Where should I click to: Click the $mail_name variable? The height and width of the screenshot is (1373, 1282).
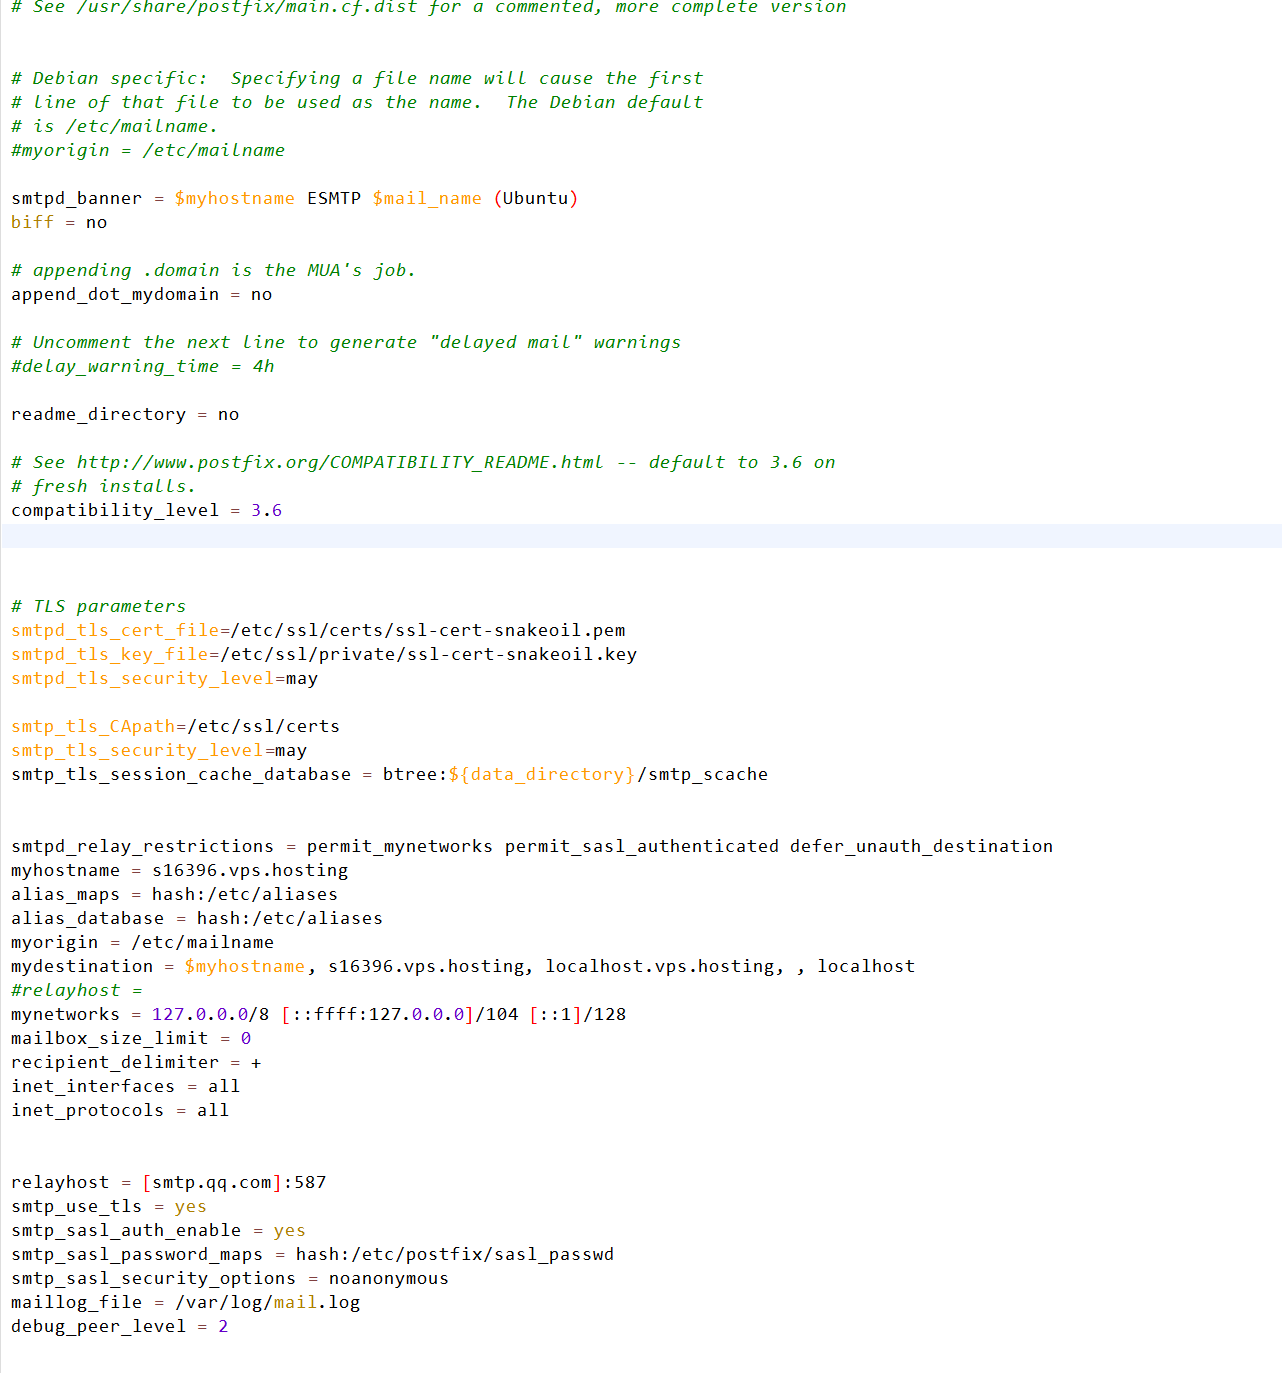click(427, 198)
